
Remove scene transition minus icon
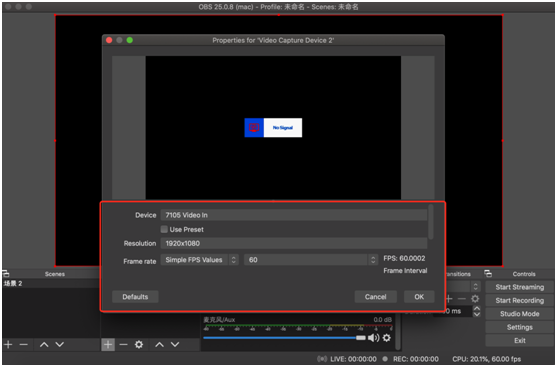pos(461,298)
